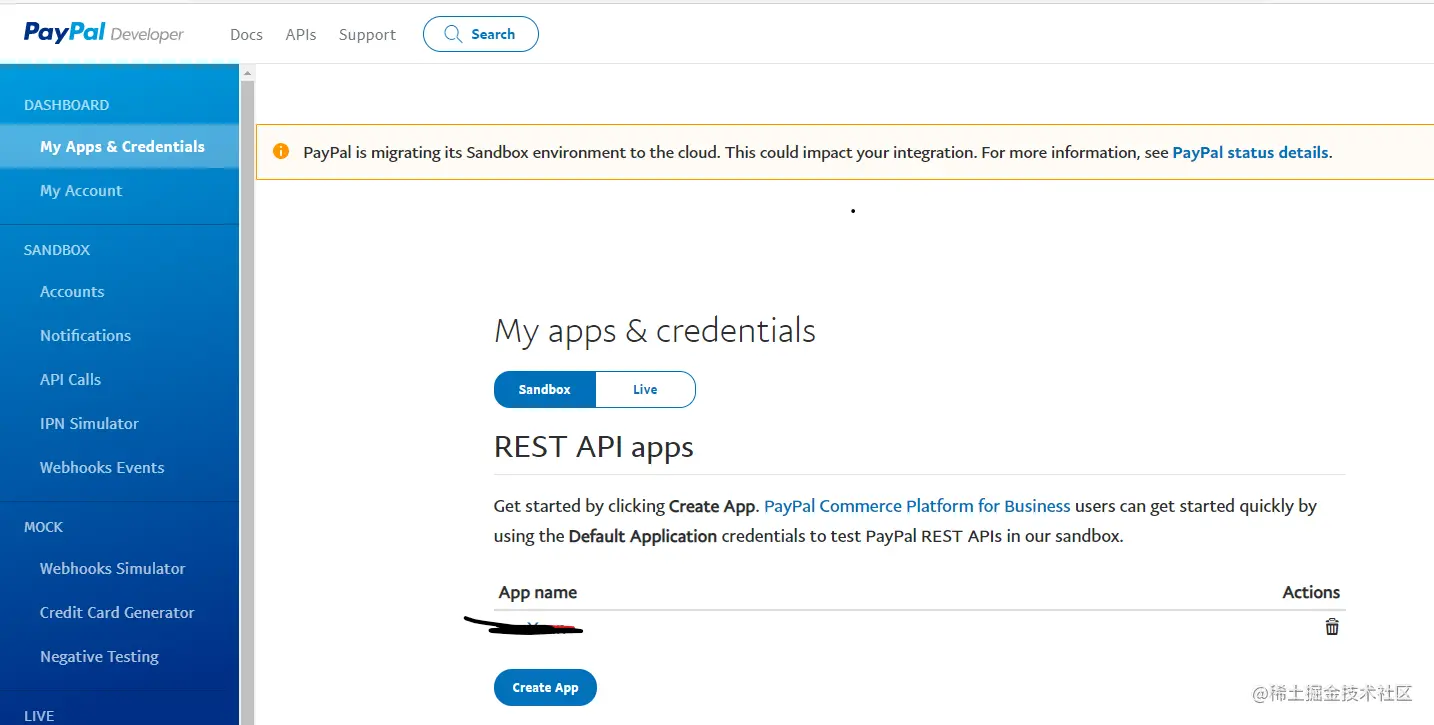Open Negative Testing in sidebar
1434x725 pixels.
(99, 657)
